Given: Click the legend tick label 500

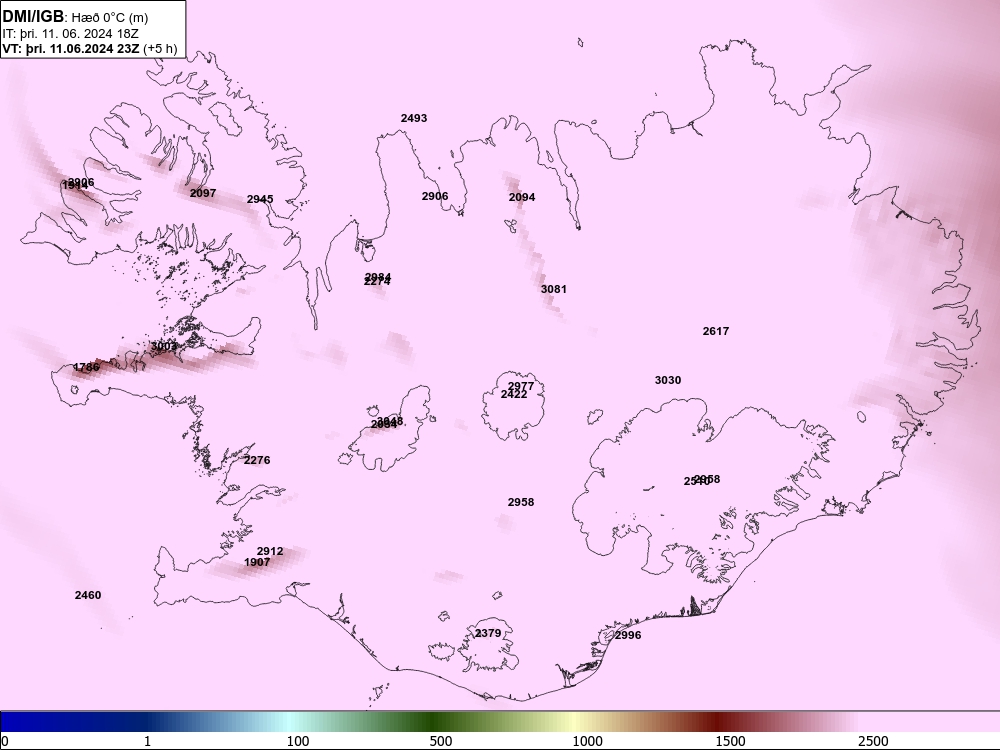Looking at the screenshot, I should coord(441,741).
